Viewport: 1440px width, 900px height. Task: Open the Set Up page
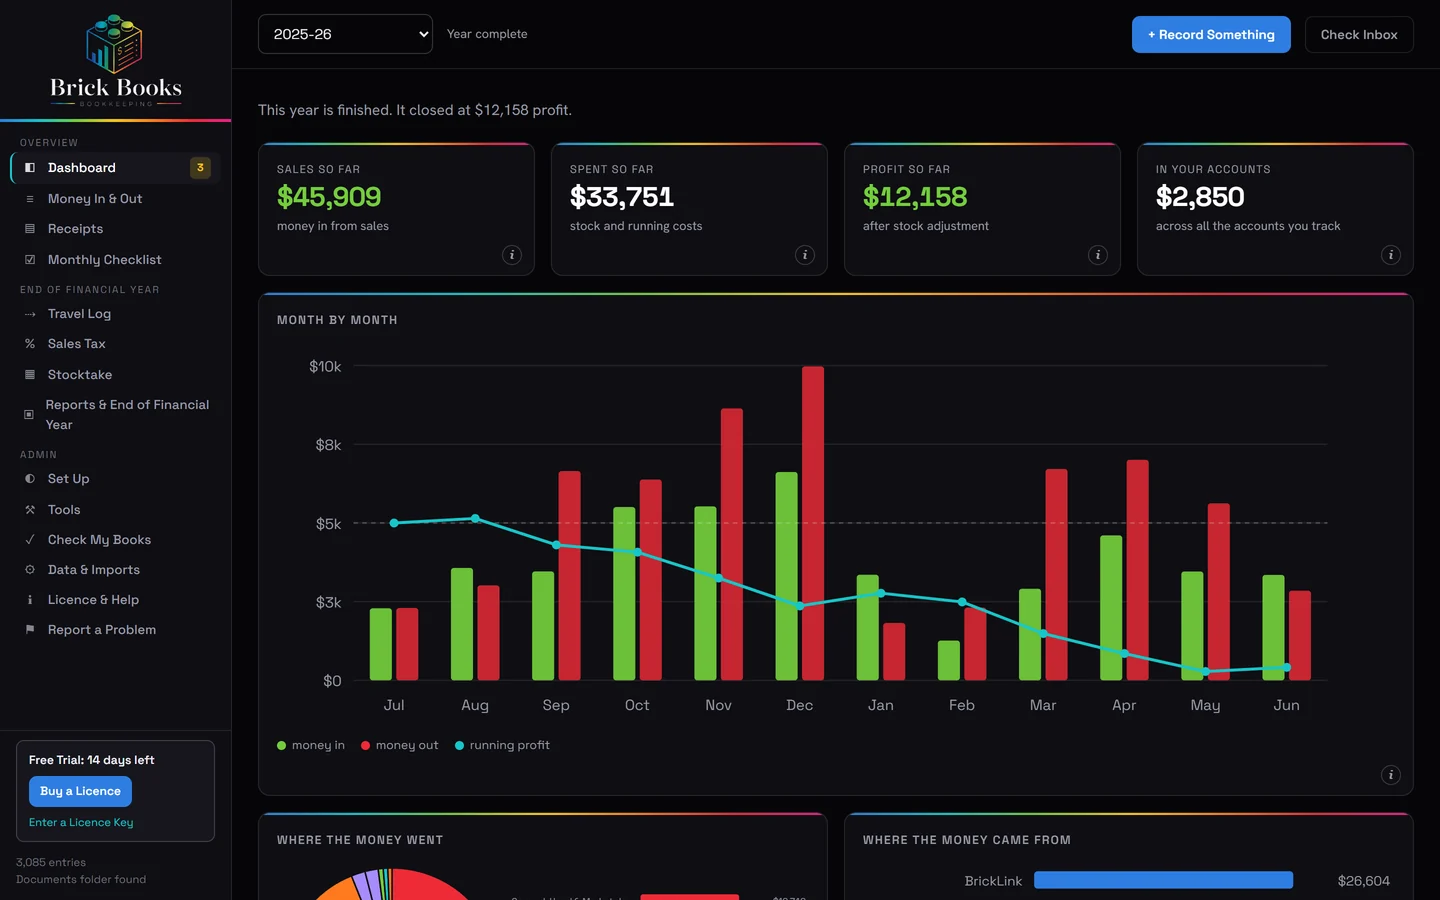click(x=115, y=479)
